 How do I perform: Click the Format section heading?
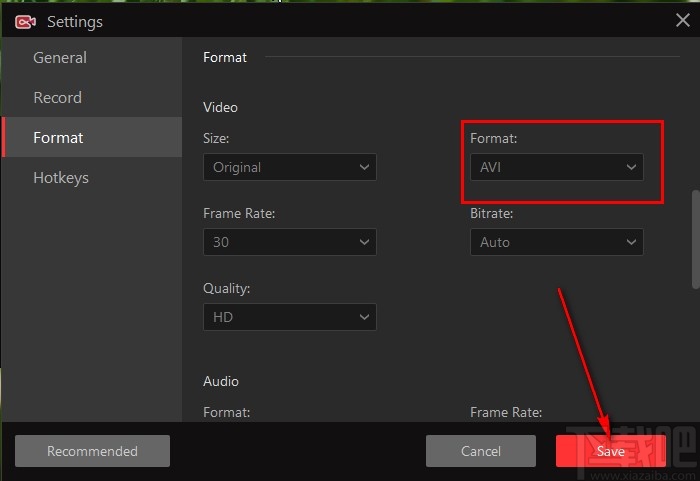pos(225,58)
